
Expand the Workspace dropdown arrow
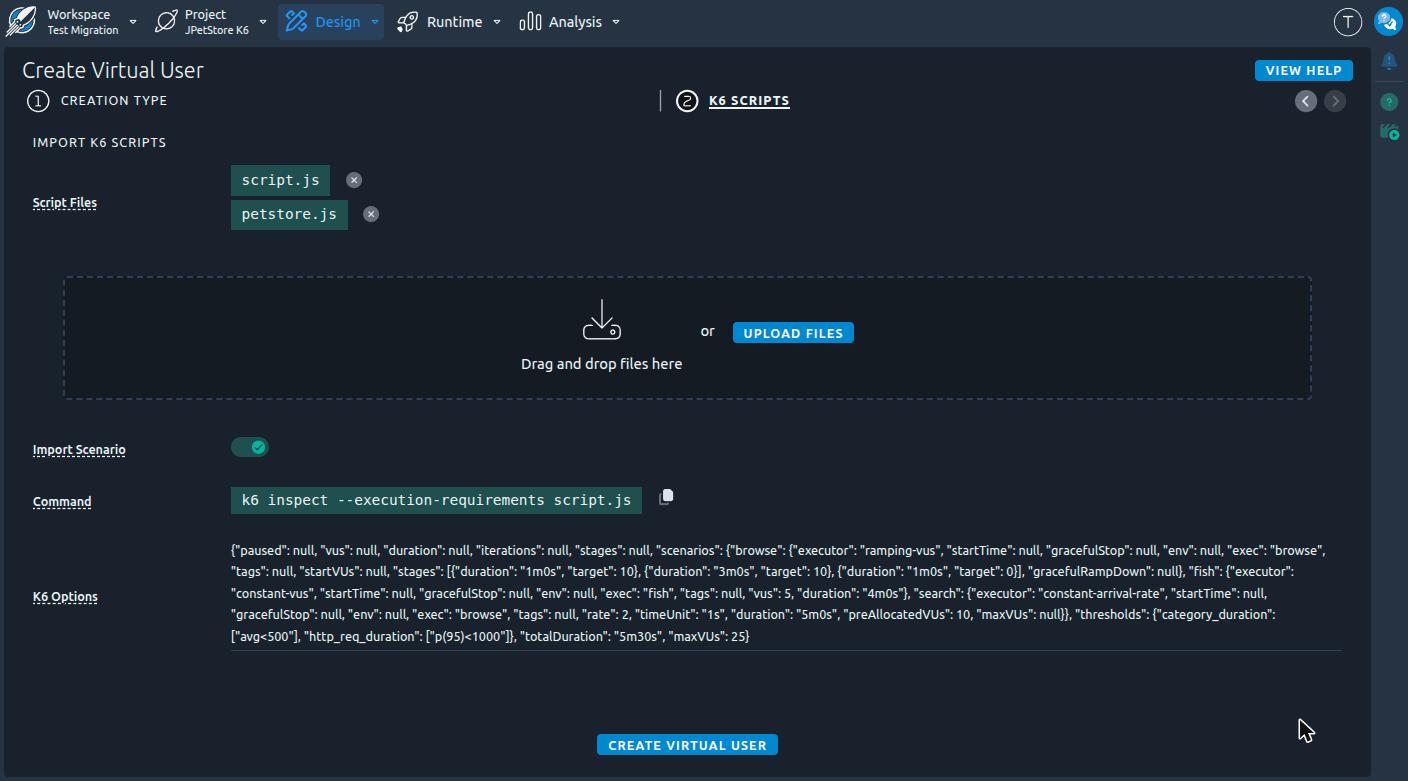point(133,22)
